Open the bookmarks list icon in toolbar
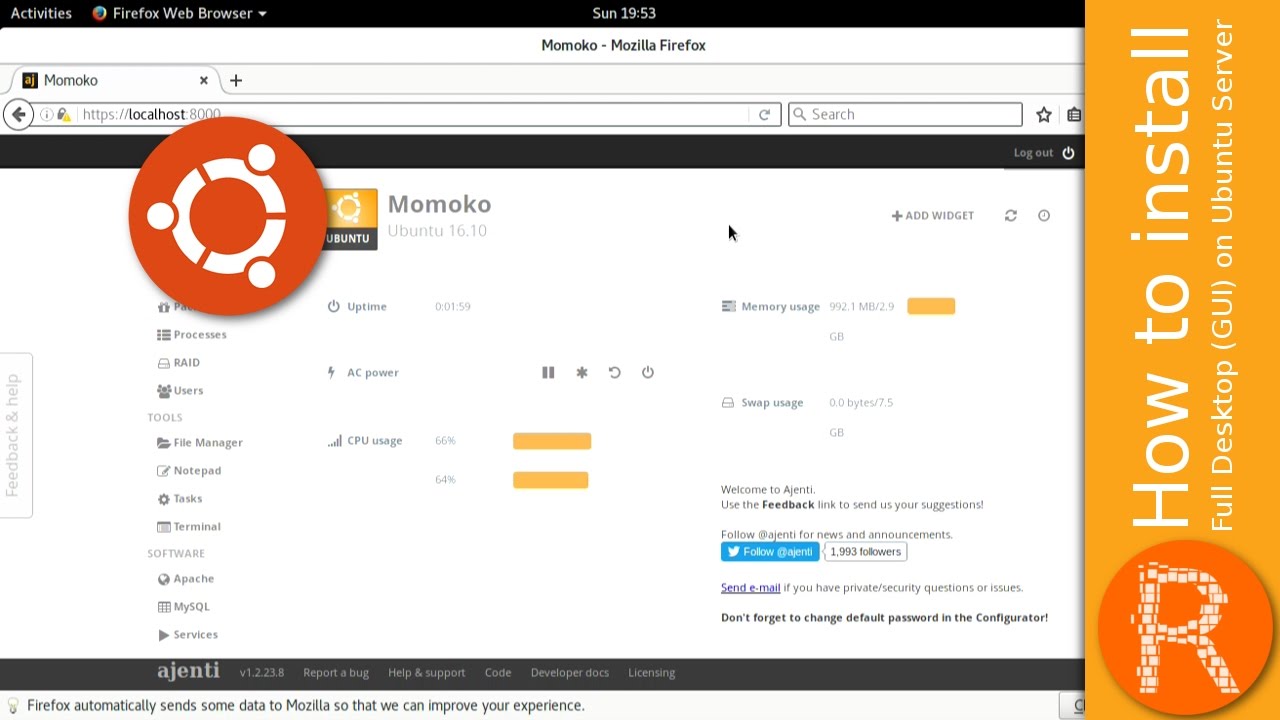Viewport: 1280px width, 720px height. 1074,114
